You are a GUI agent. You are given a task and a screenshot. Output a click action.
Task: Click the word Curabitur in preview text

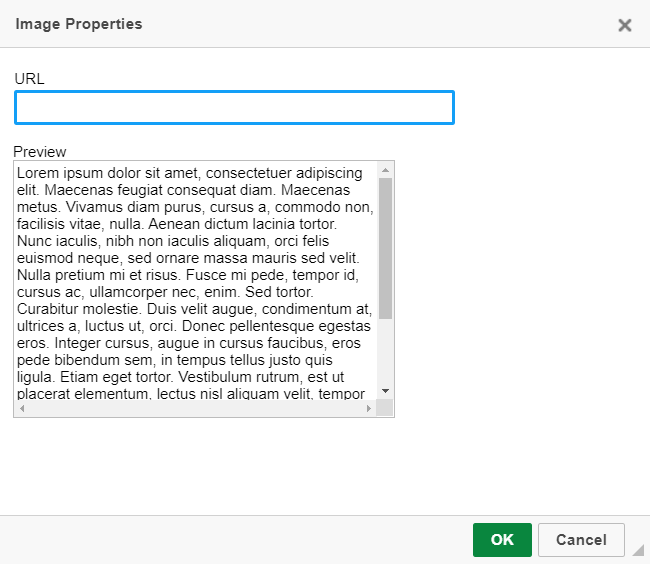[x=48, y=309]
